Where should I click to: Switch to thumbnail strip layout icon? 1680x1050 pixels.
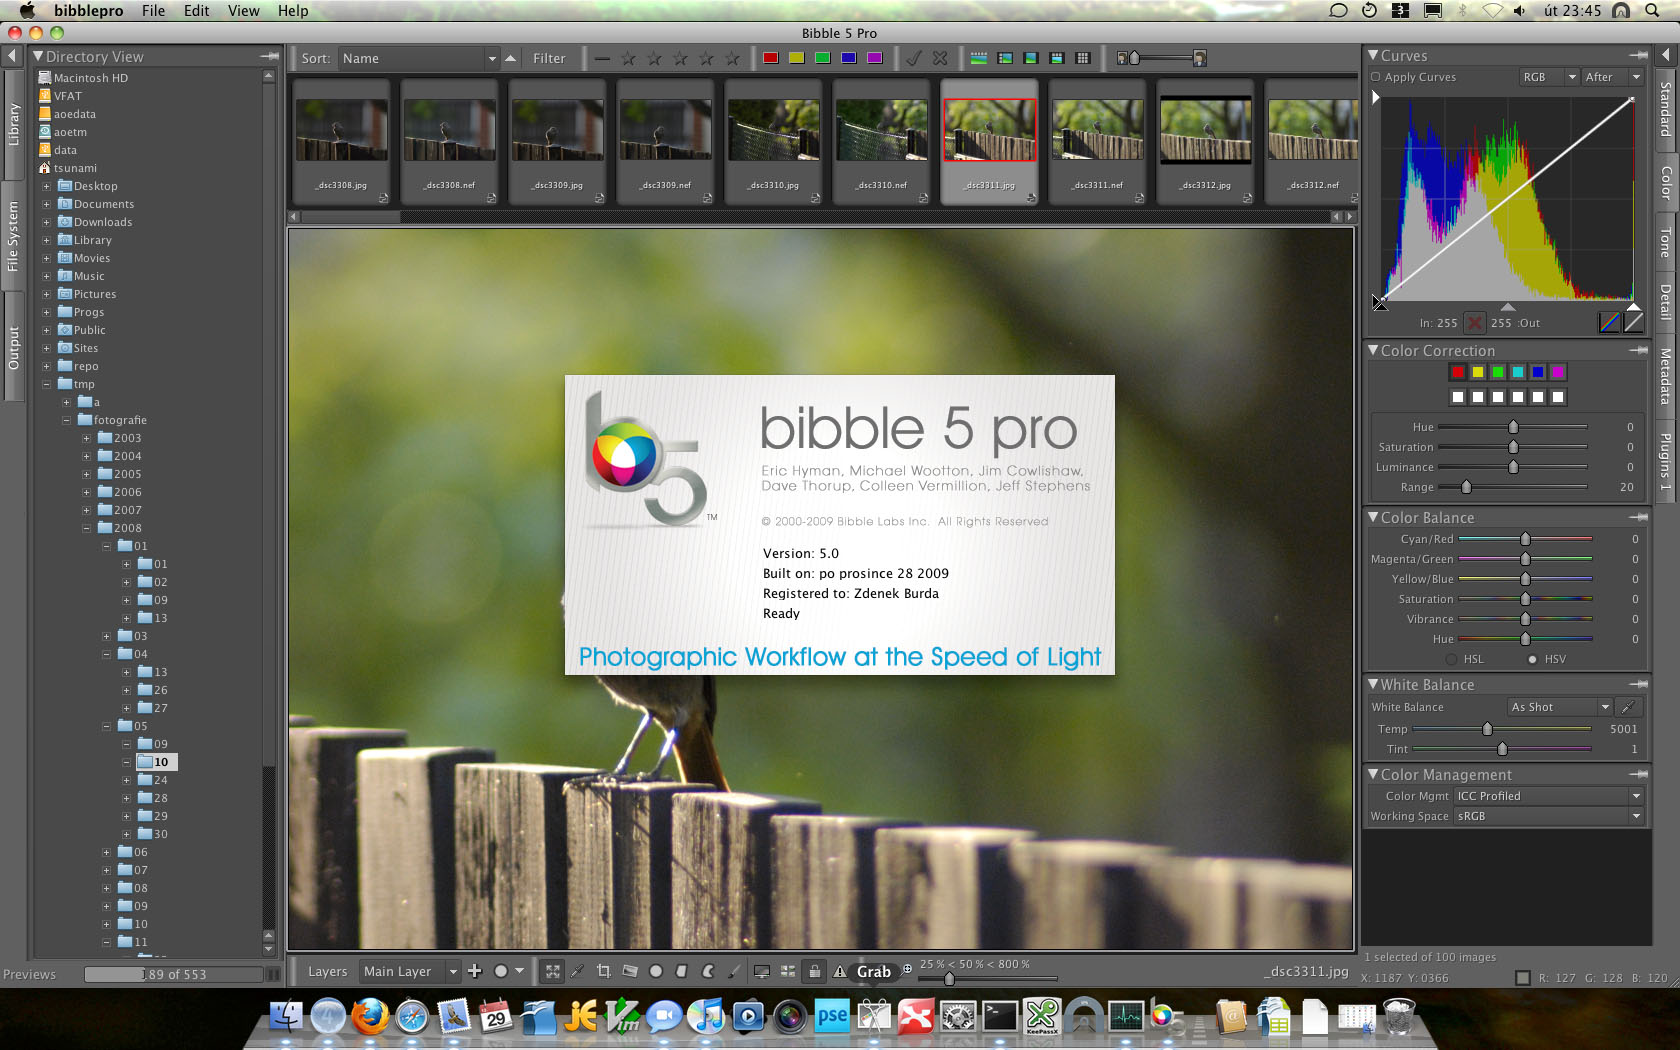point(978,58)
